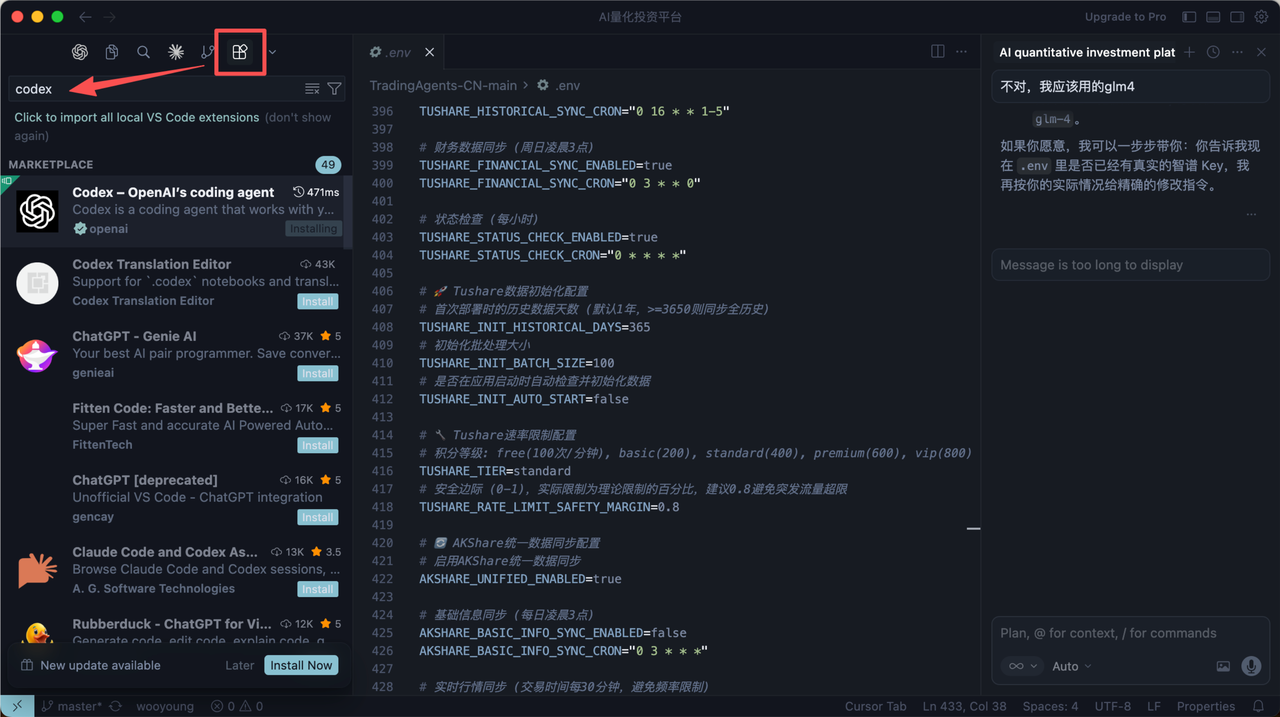Click Install Now for the update
The width and height of the screenshot is (1280, 717).
tap(301, 665)
